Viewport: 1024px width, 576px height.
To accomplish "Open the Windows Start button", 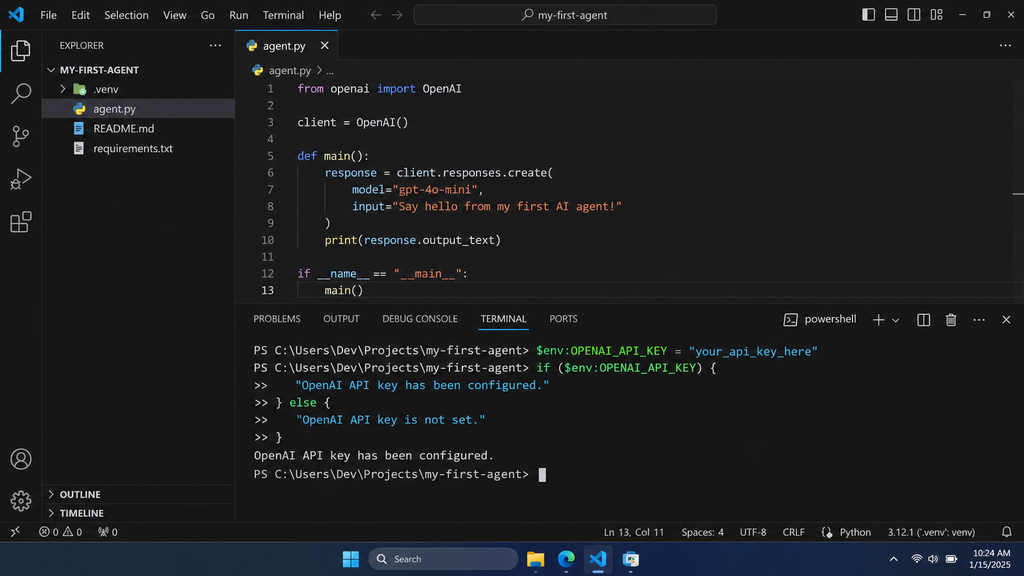I will point(351,559).
